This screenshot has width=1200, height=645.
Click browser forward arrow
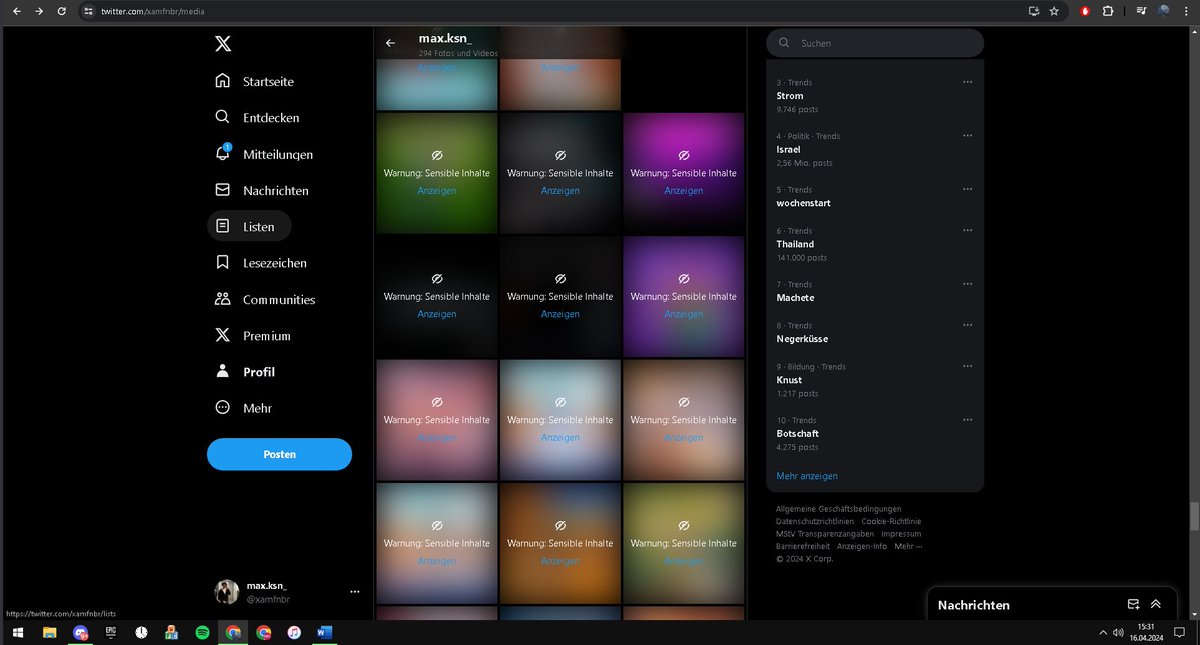(x=39, y=11)
